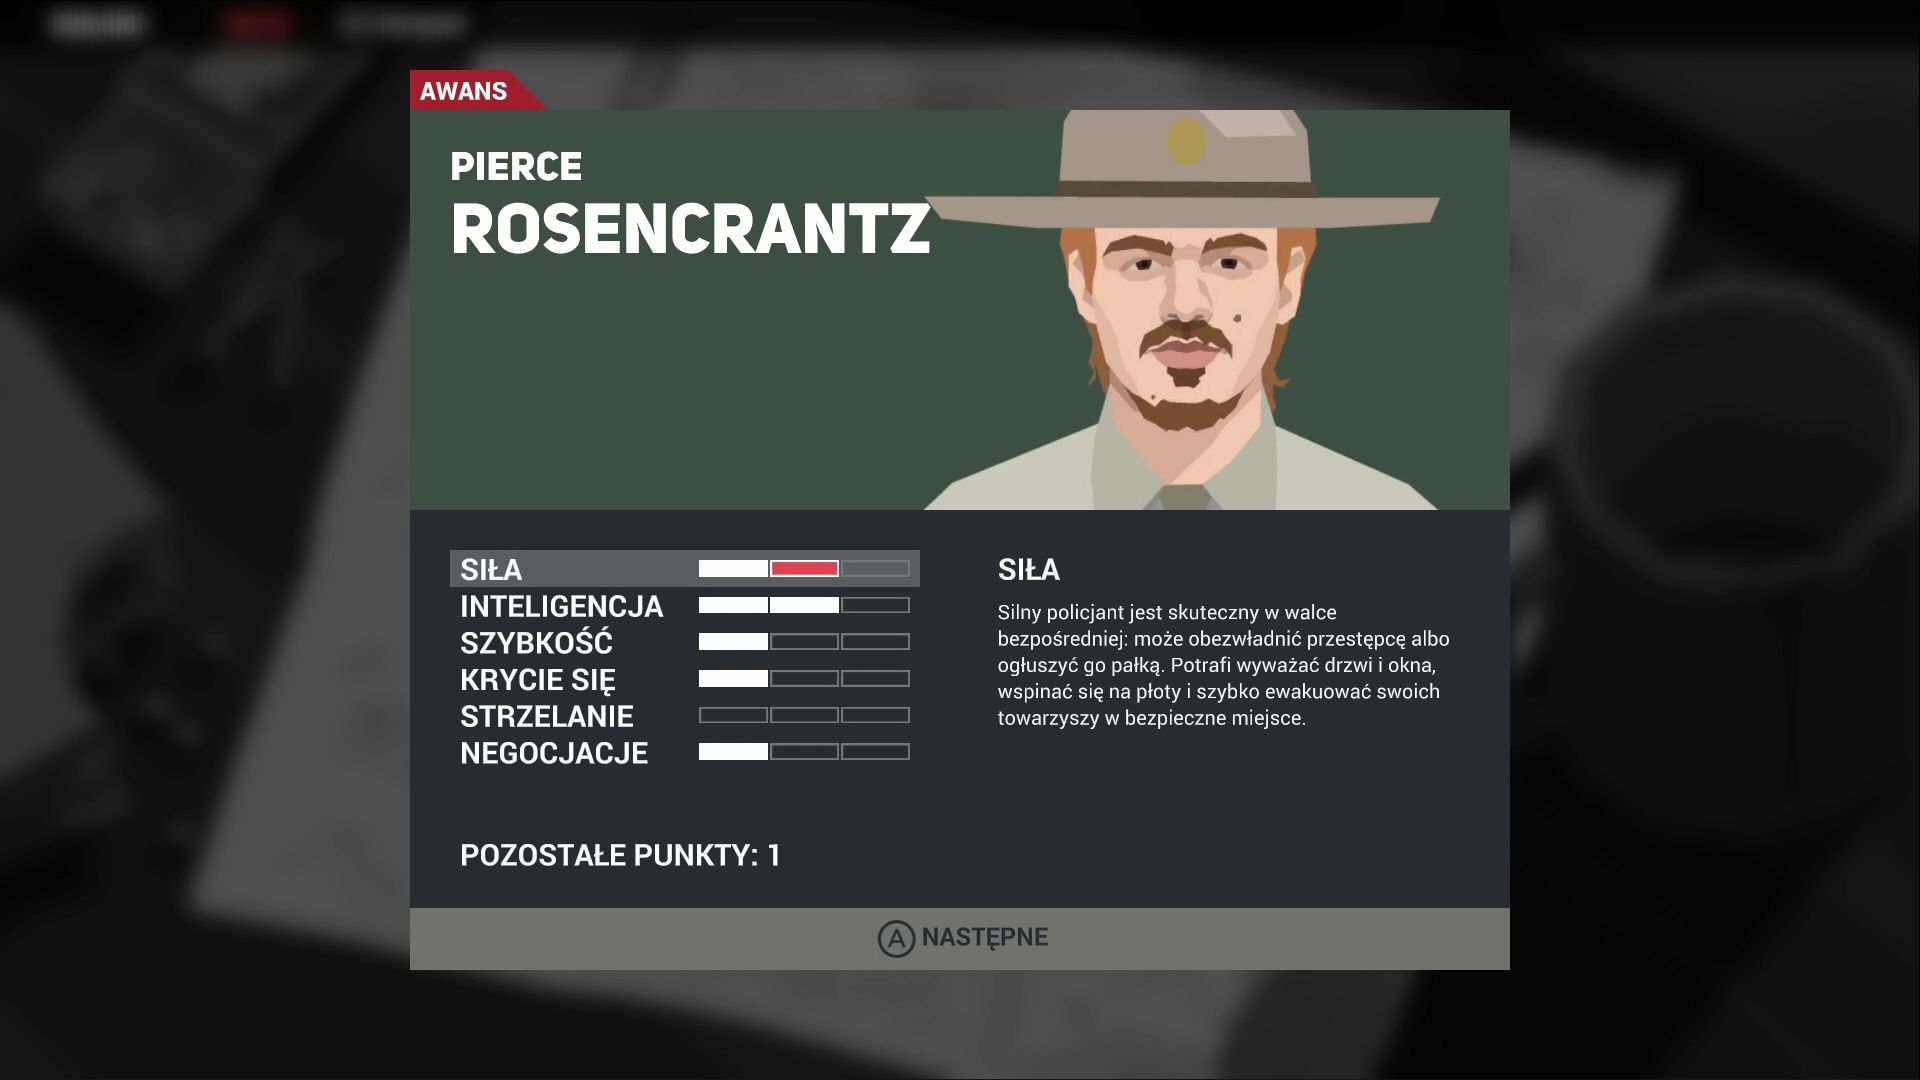The height and width of the screenshot is (1080, 1920).
Task: Click the Szybkość skill level bar
Action: 804,642
